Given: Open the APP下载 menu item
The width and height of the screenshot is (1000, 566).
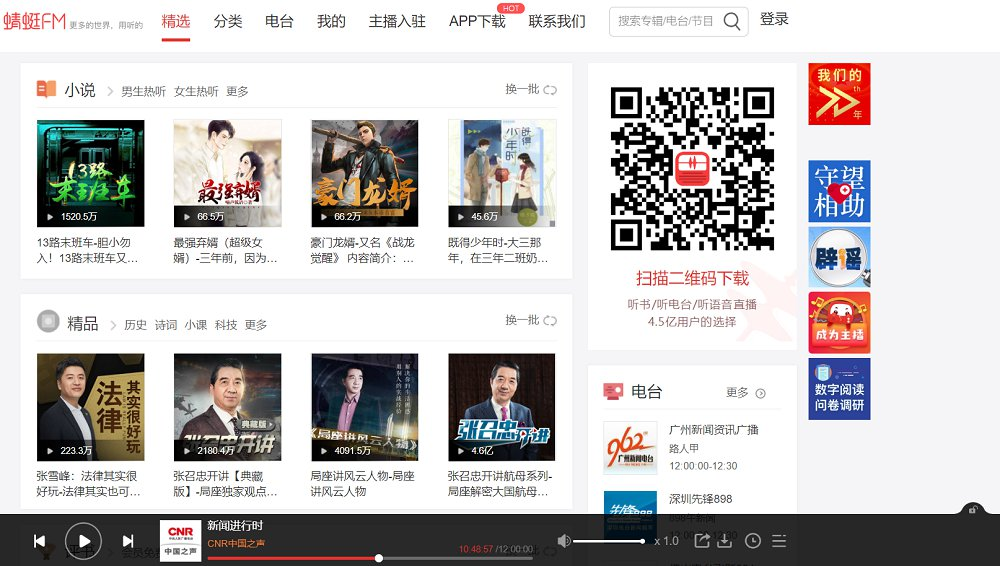Looking at the screenshot, I should 477,21.
